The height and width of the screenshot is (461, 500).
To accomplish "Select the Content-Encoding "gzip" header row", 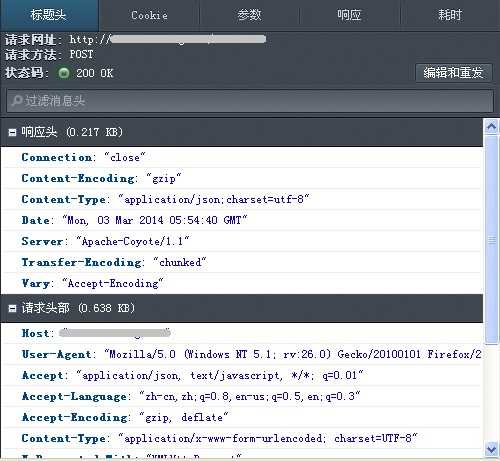I will [242, 178].
